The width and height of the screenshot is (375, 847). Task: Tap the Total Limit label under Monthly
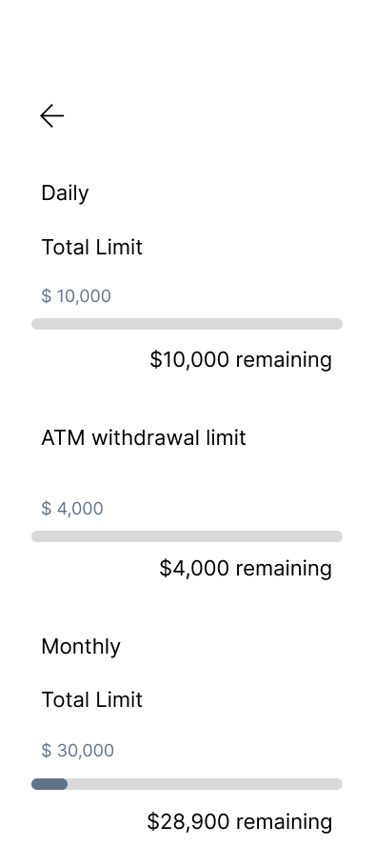(92, 700)
